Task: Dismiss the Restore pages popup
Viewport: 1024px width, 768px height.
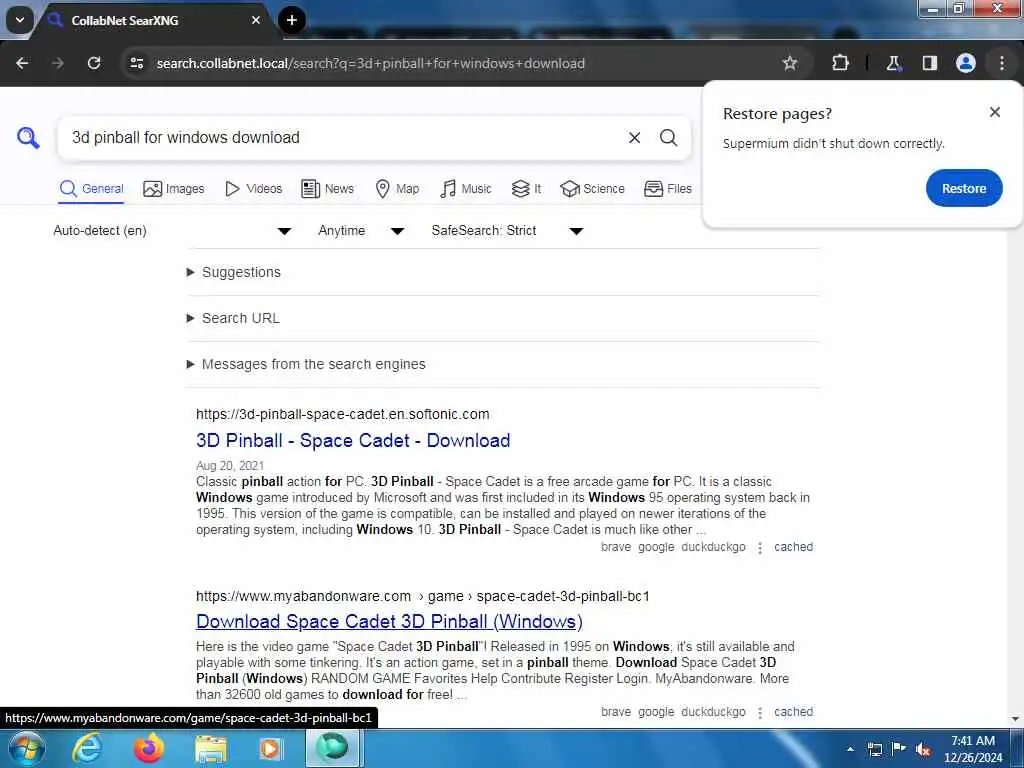Action: pos(995,112)
